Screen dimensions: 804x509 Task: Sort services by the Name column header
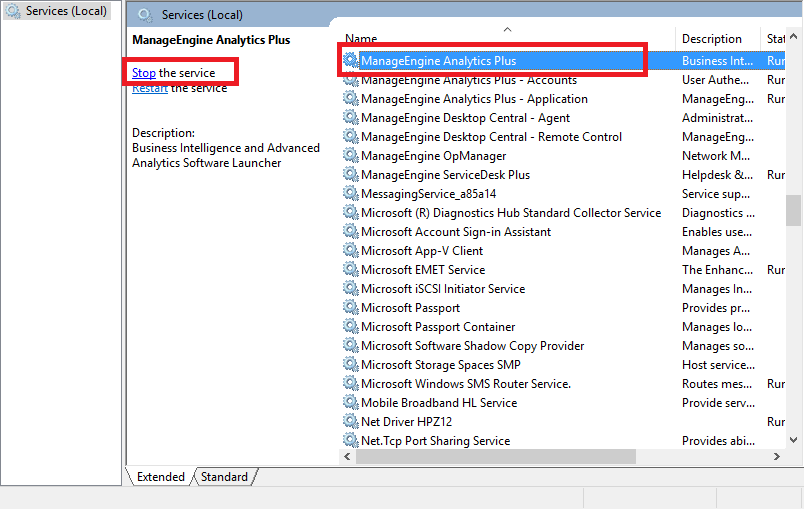[x=362, y=39]
